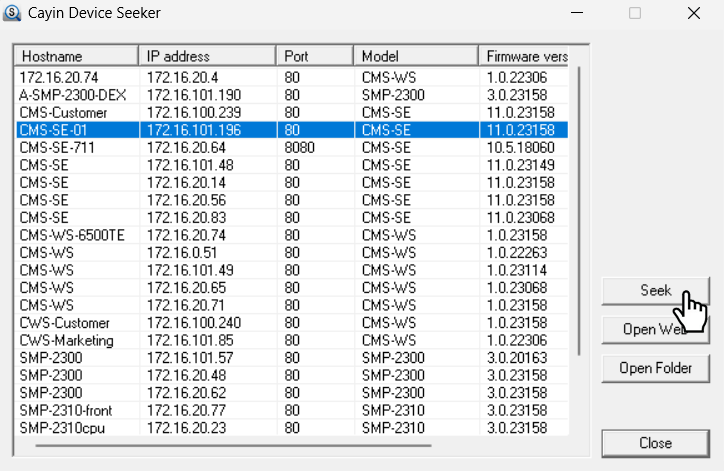Click firmware version 1.0.23114
Viewport: 724px width, 471px height.
click(x=517, y=271)
